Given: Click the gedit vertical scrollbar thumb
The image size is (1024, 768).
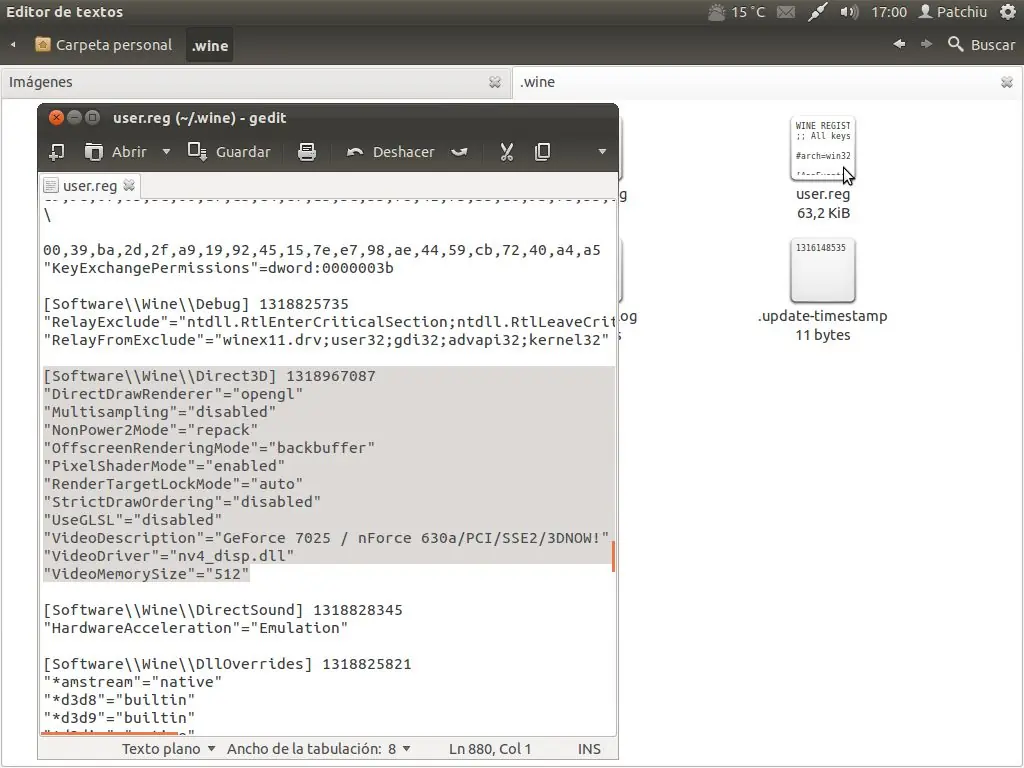Looking at the screenshot, I should [613, 556].
